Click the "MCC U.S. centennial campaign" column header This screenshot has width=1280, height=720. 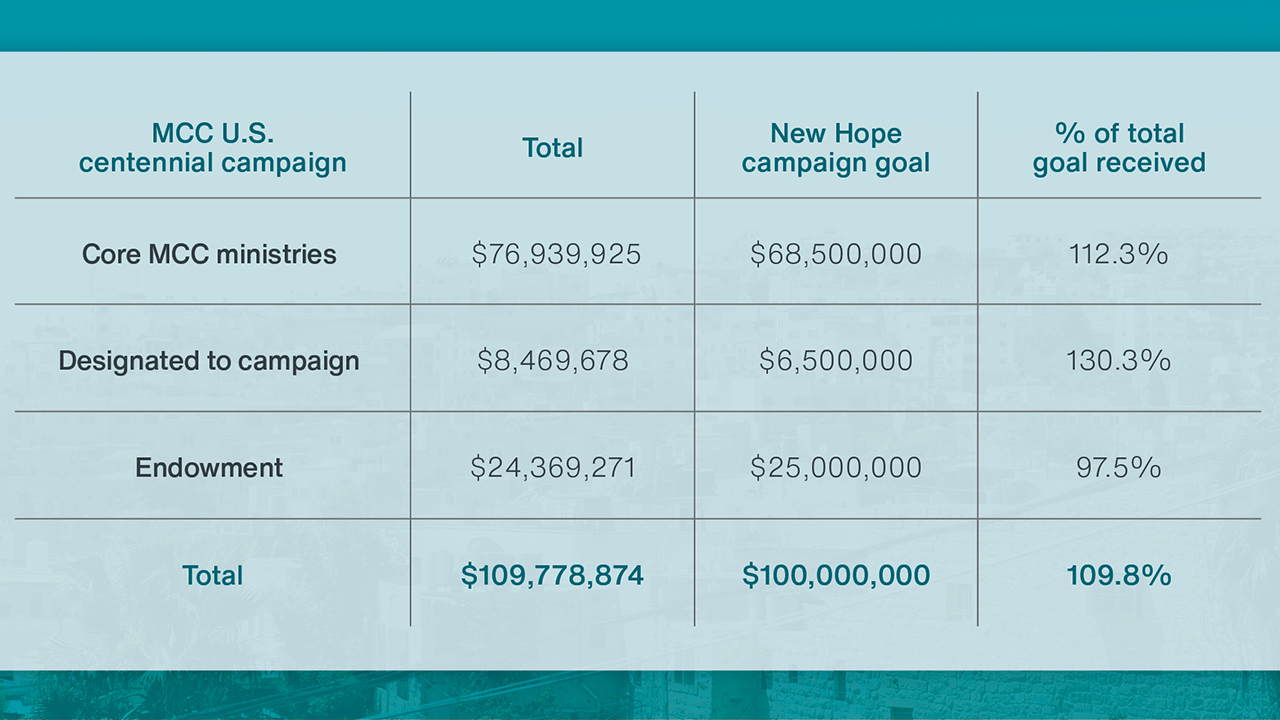pos(212,148)
